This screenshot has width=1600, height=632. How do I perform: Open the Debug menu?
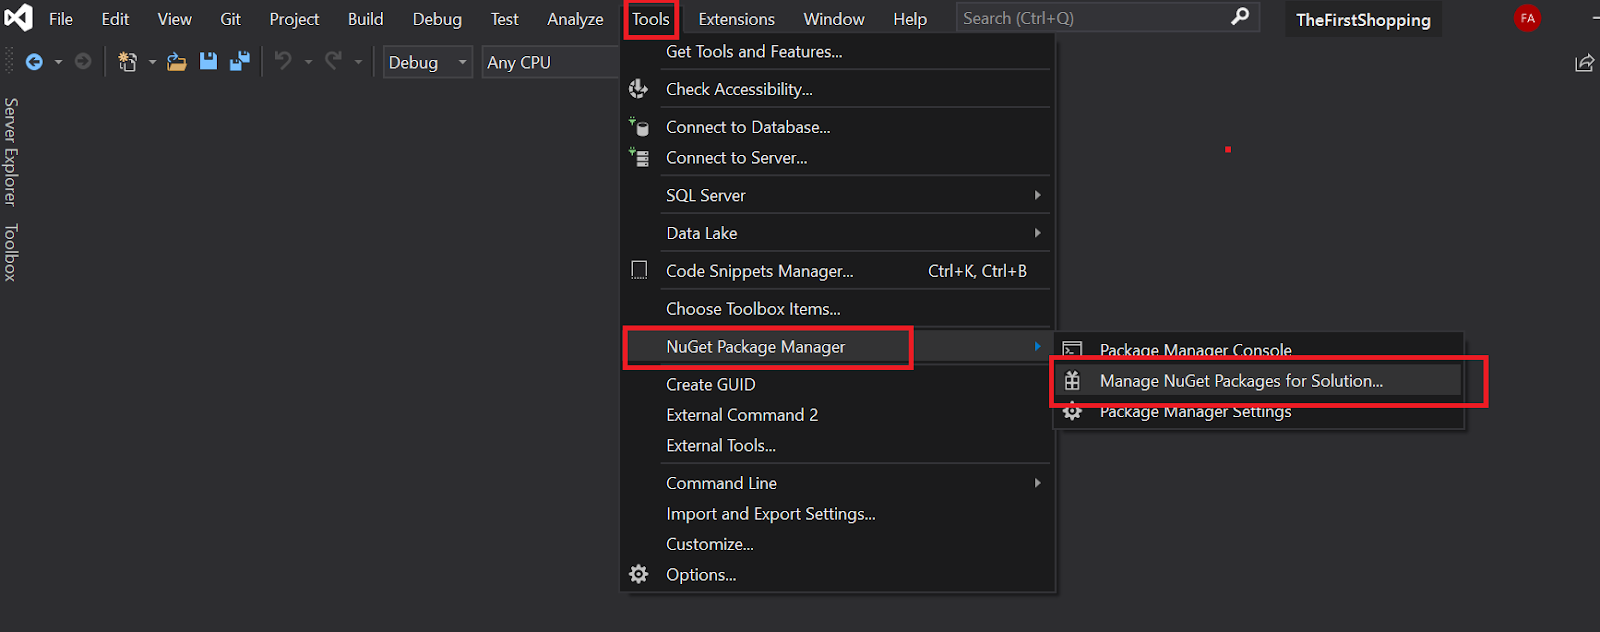click(x=437, y=19)
